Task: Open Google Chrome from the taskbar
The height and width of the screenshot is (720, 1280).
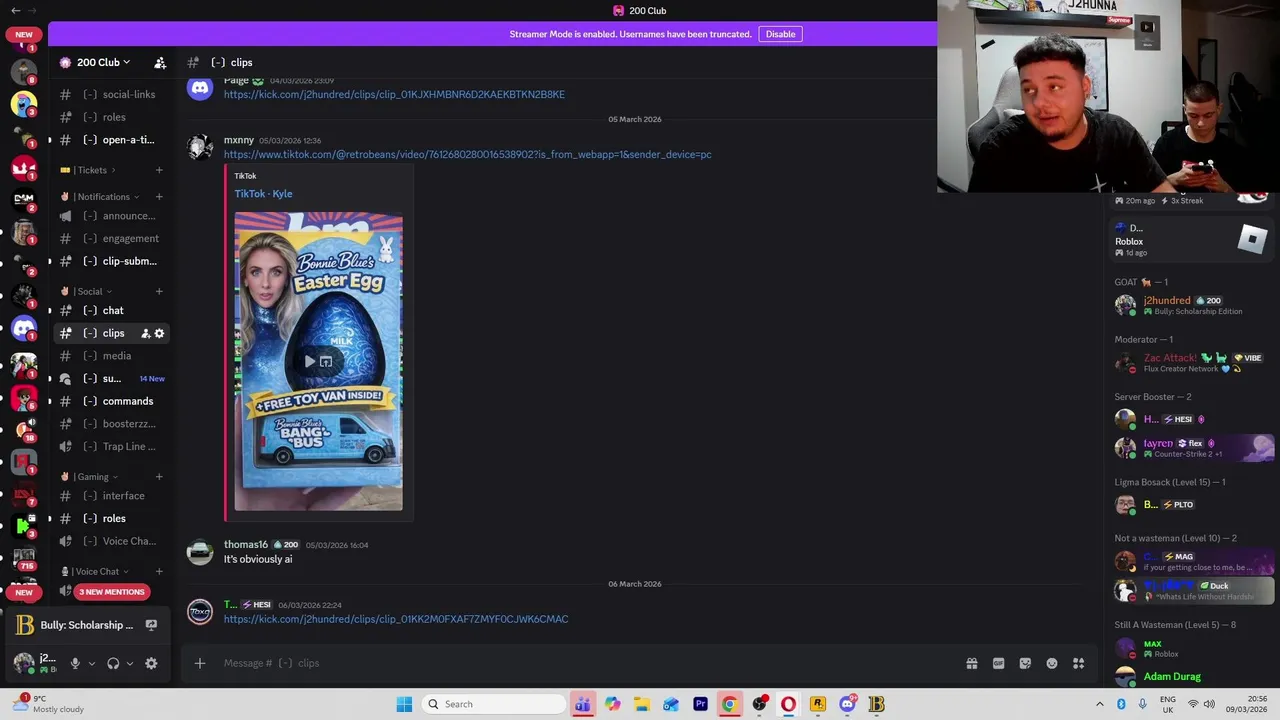Action: coord(729,704)
